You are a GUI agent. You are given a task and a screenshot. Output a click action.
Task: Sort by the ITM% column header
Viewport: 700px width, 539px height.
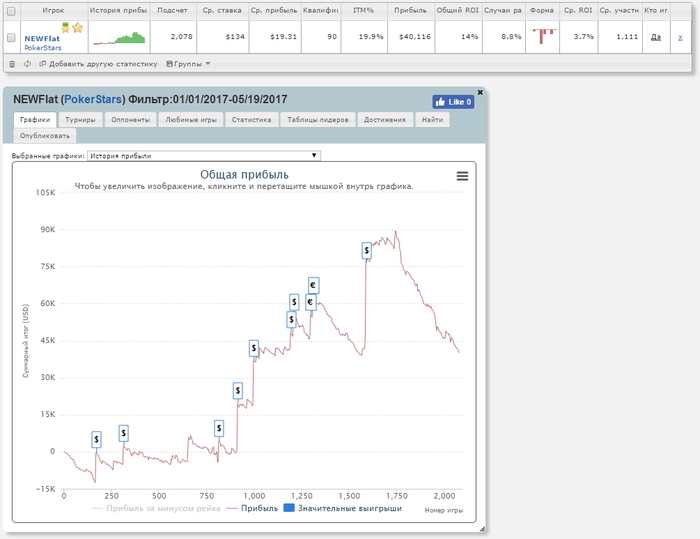click(363, 10)
